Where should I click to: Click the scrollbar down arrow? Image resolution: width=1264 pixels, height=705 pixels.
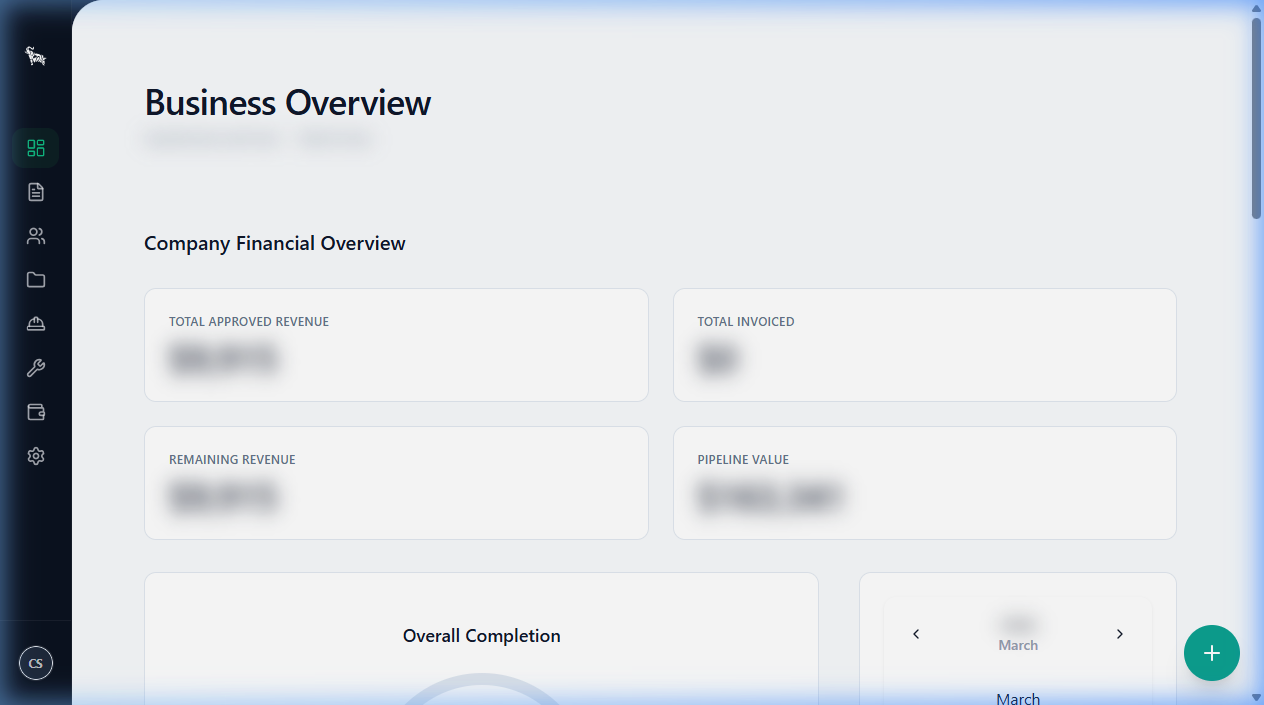[1255, 697]
